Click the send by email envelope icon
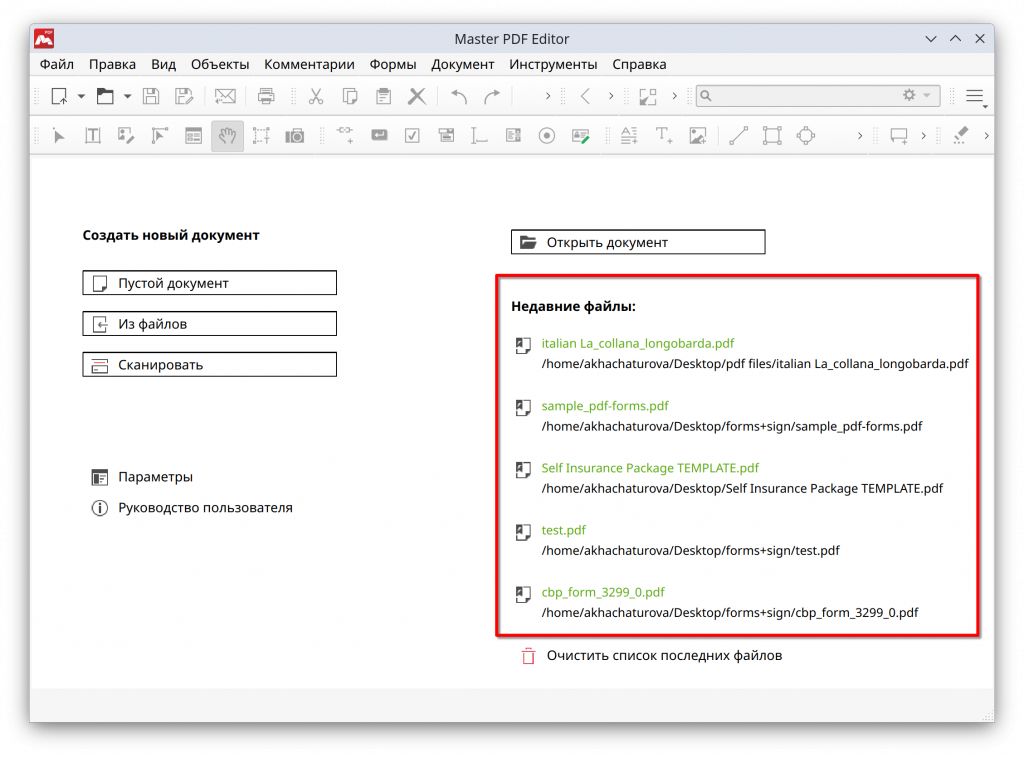 click(x=225, y=96)
